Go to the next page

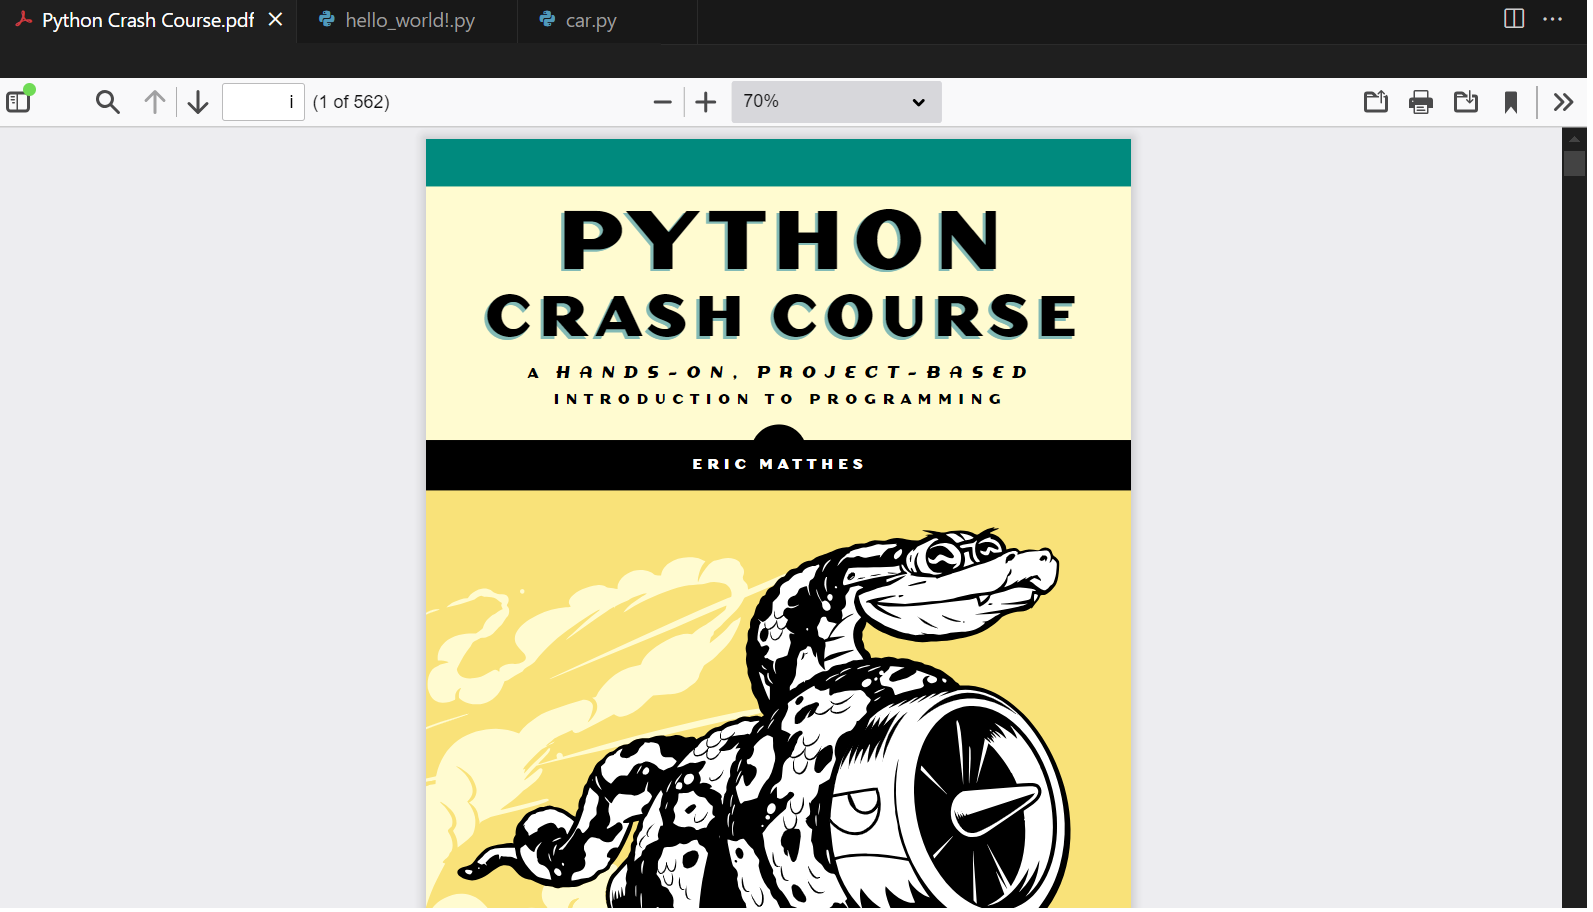click(198, 102)
